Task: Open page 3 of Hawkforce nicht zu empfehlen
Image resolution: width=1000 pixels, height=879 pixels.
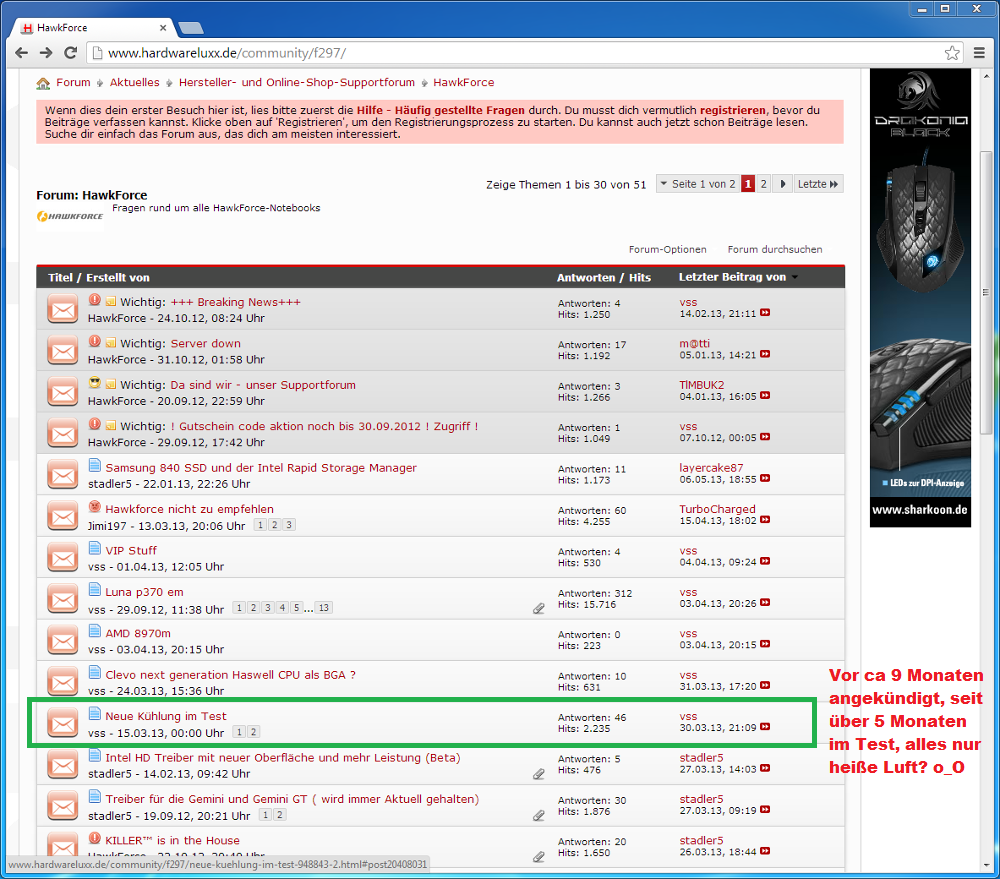Action: (x=289, y=525)
